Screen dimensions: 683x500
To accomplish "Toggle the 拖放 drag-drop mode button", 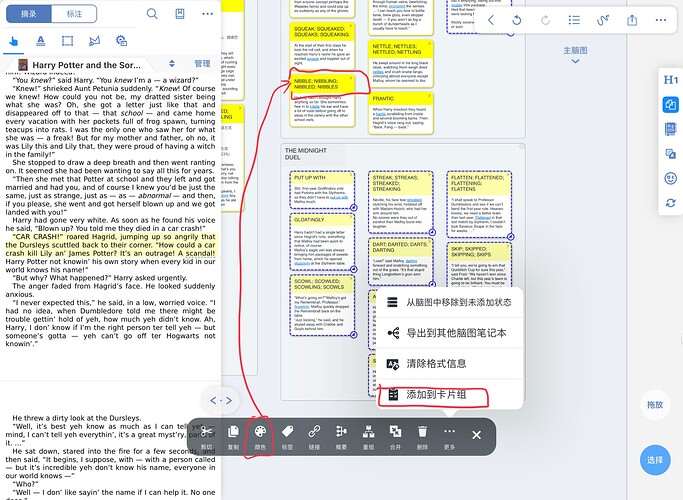I will pos(655,405).
